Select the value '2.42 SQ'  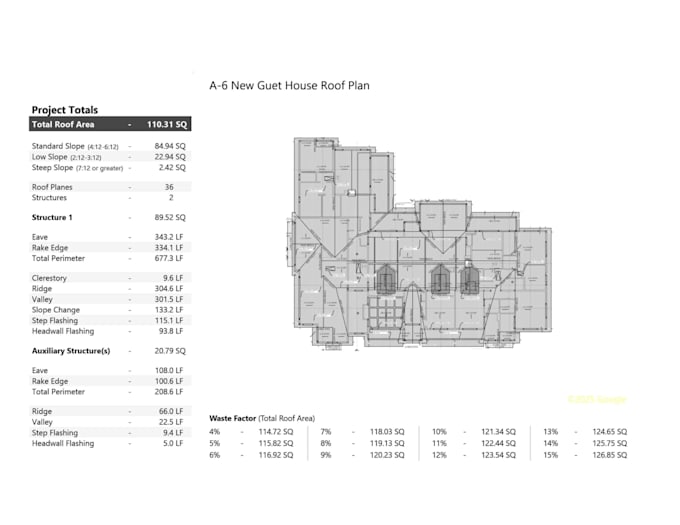click(x=172, y=167)
